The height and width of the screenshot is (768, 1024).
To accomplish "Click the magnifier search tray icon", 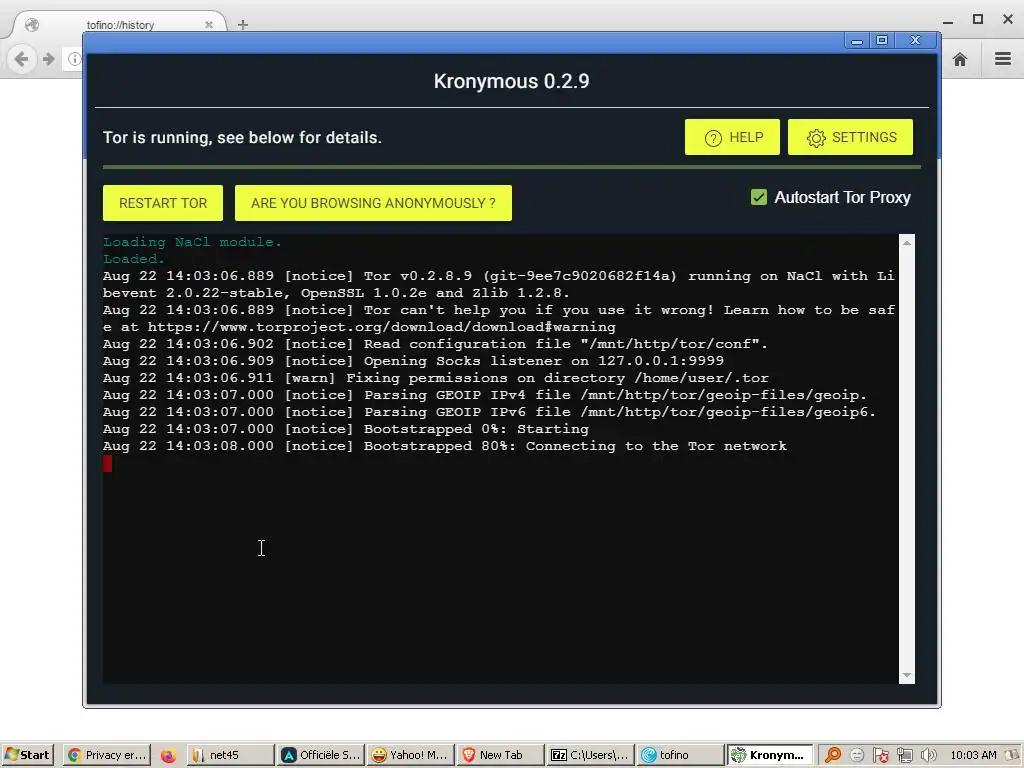I will click(833, 755).
